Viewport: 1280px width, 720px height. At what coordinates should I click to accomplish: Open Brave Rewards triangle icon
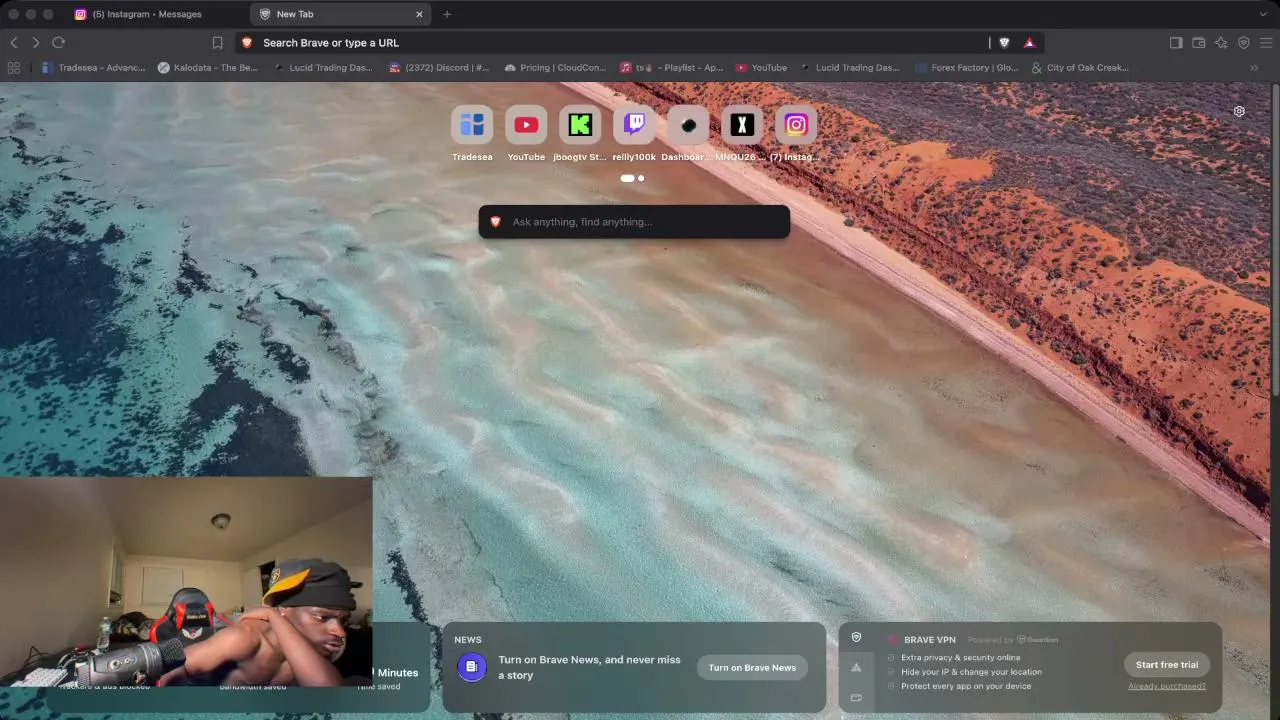point(1029,42)
